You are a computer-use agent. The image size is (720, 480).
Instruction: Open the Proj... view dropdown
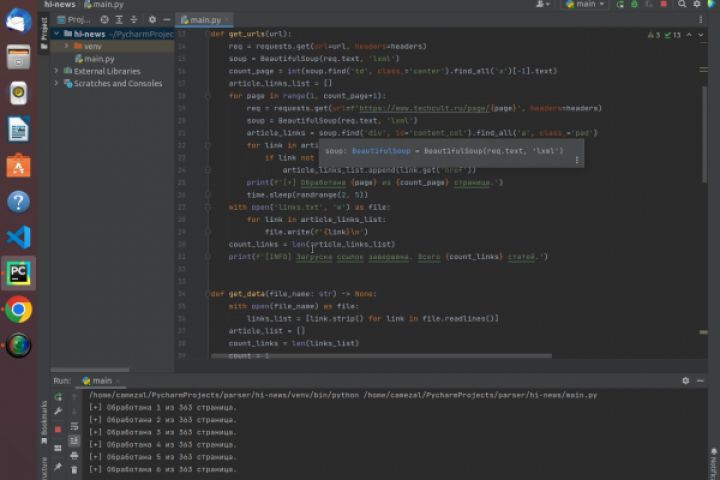click(x=73, y=20)
